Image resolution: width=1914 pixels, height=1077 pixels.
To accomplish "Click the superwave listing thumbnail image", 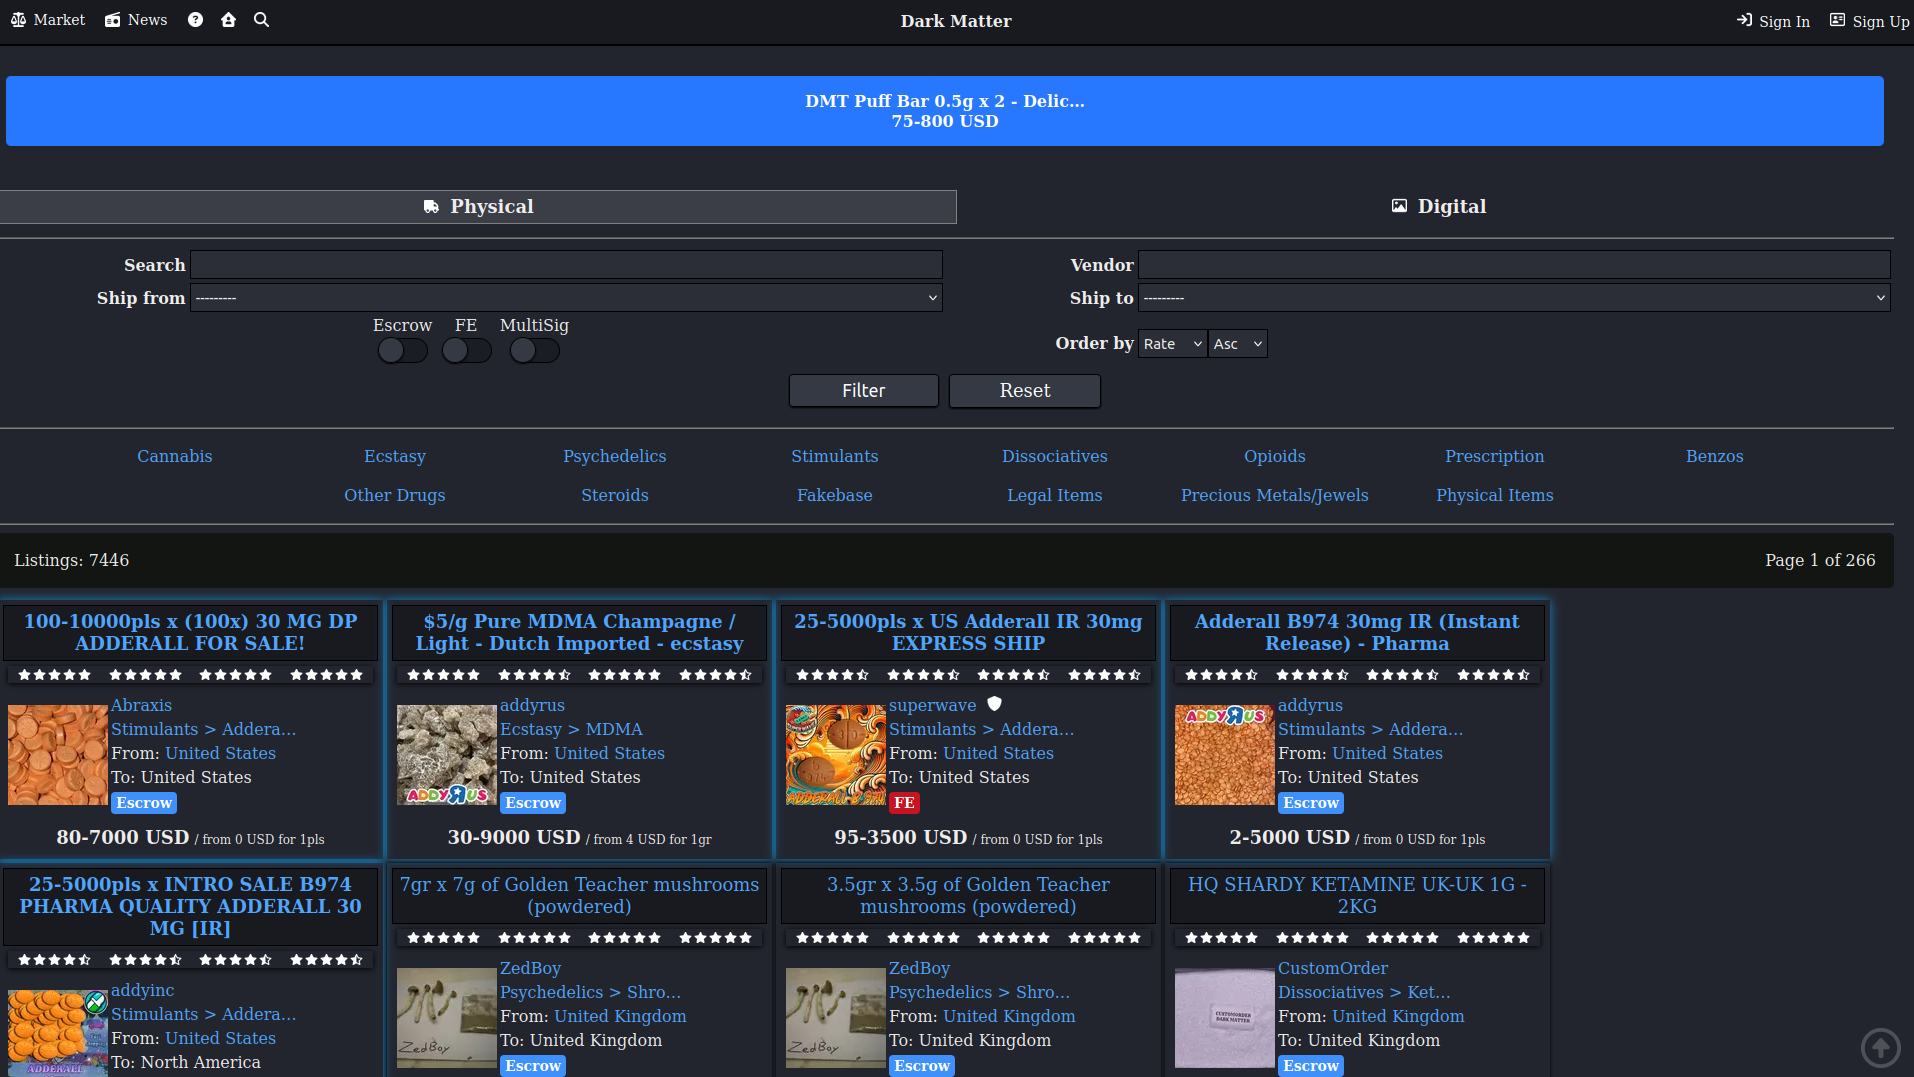I will coord(836,755).
